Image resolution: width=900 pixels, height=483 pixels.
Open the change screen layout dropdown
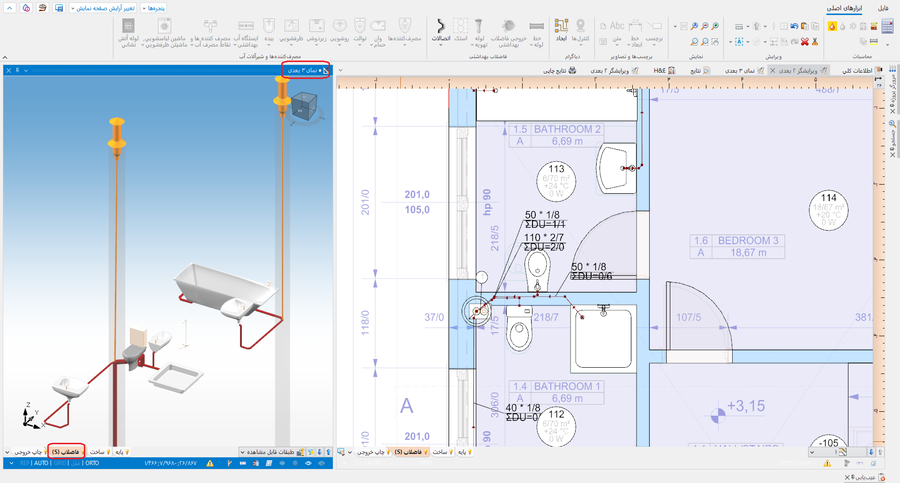(105, 7)
